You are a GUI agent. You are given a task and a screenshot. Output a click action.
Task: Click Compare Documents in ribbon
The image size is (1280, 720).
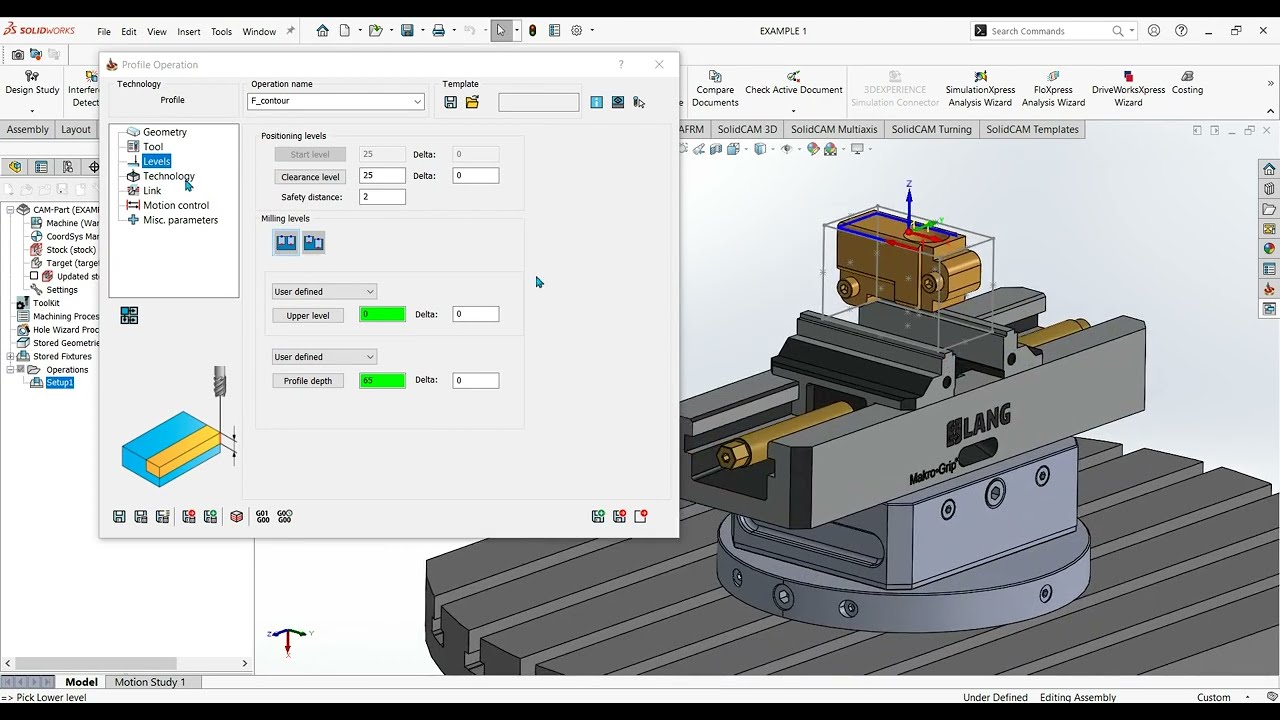(715, 89)
